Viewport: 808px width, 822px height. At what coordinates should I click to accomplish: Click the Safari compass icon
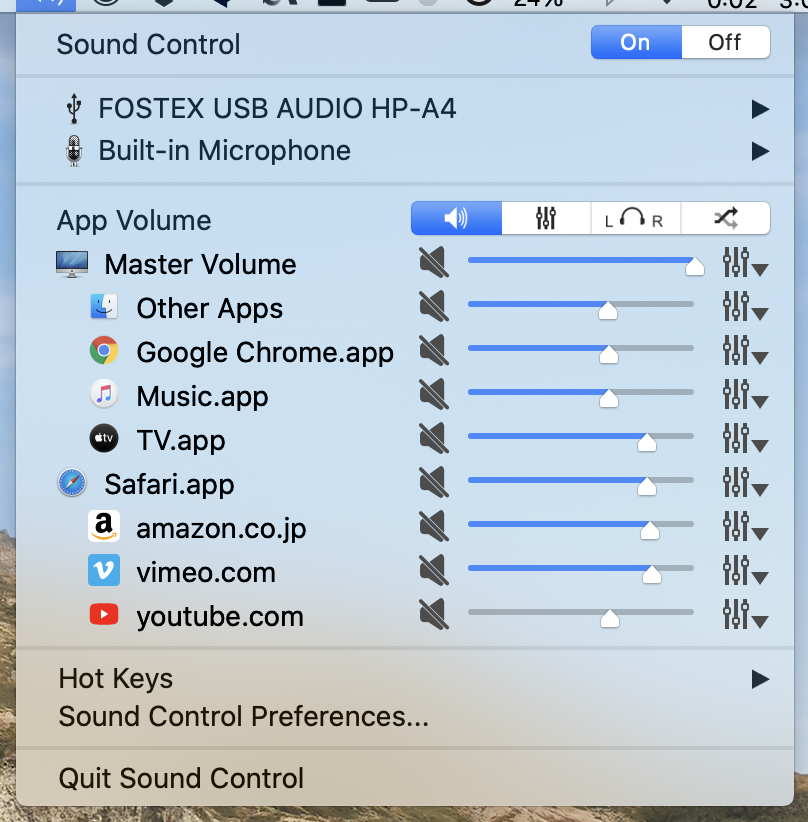pos(72,482)
